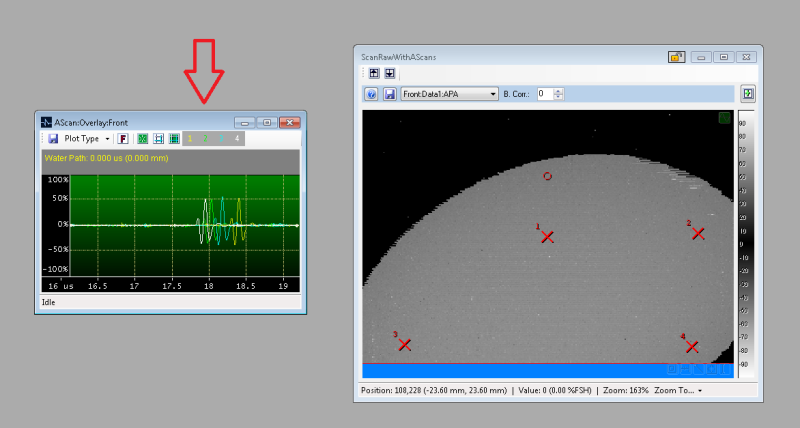Click the B. Corr. value field
This screenshot has width=800, height=428.
click(x=545, y=94)
